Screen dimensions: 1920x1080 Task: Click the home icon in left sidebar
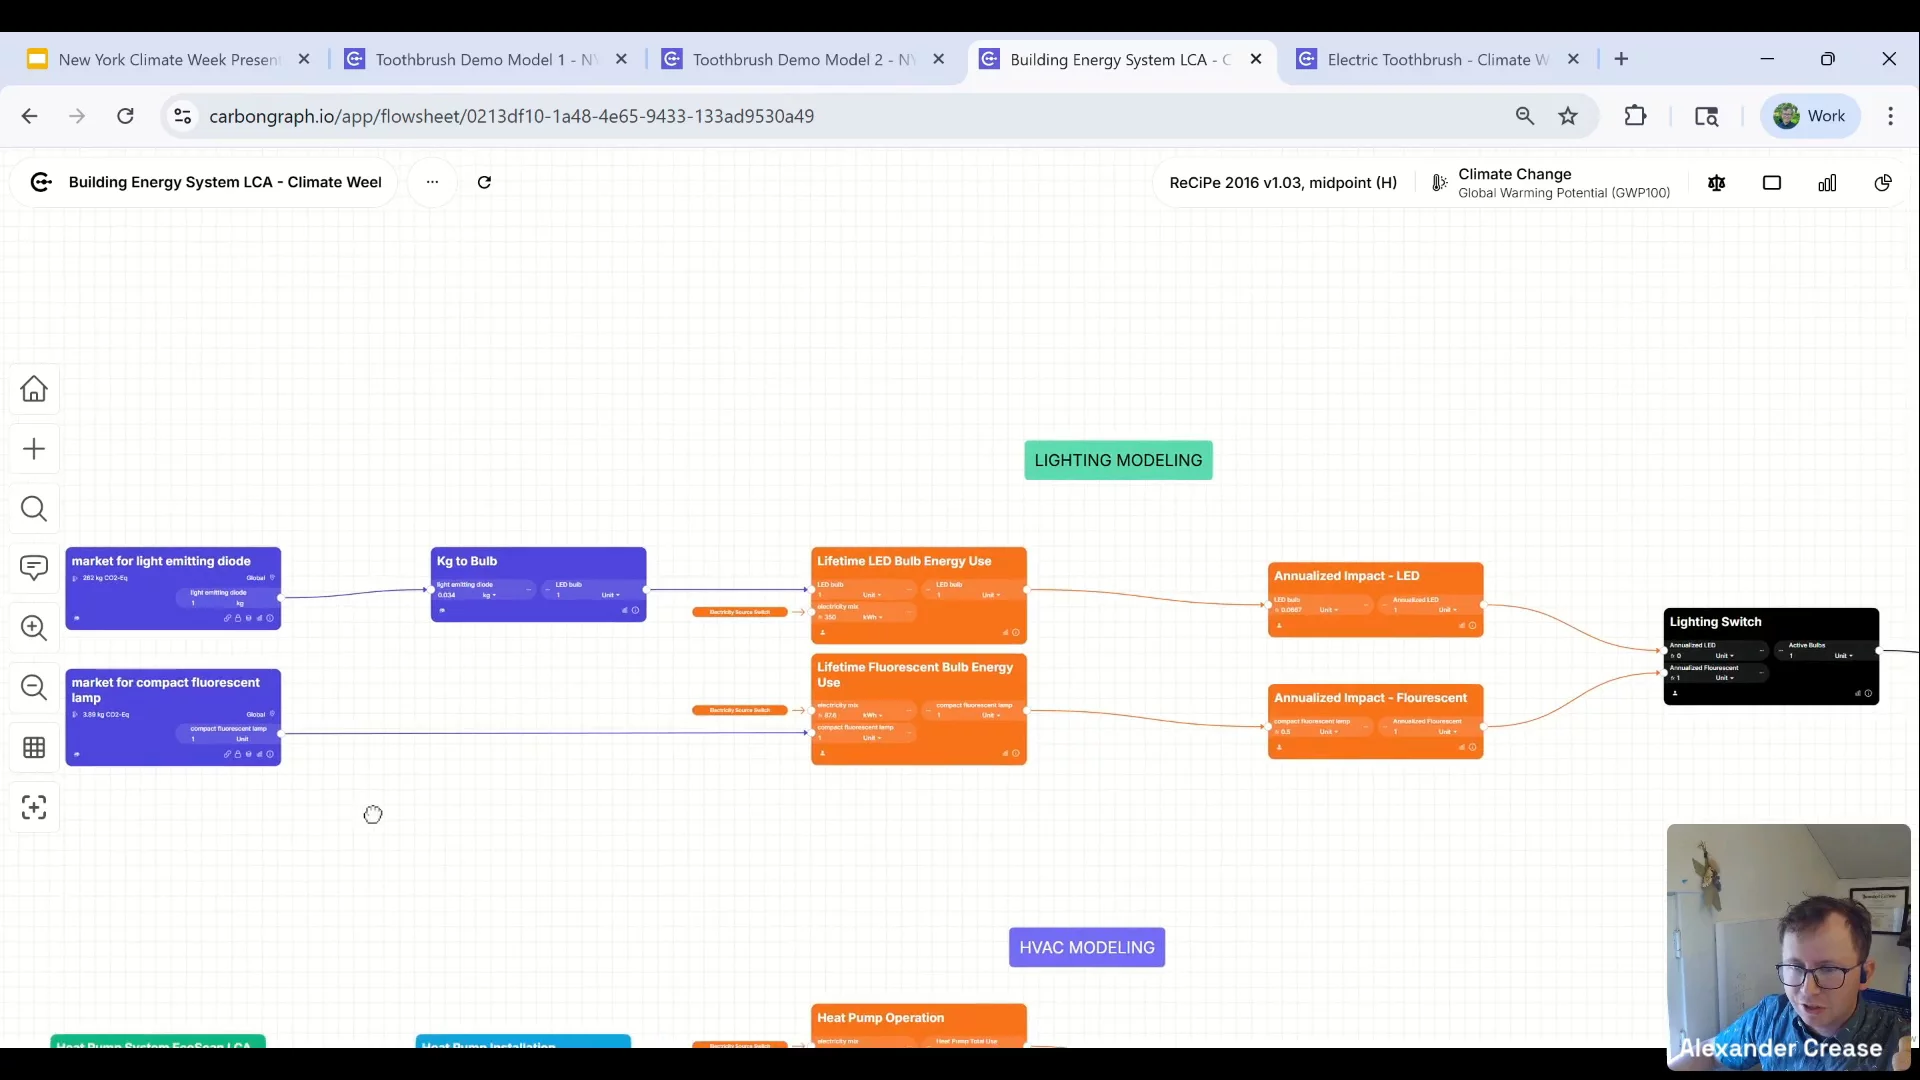coord(34,389)
